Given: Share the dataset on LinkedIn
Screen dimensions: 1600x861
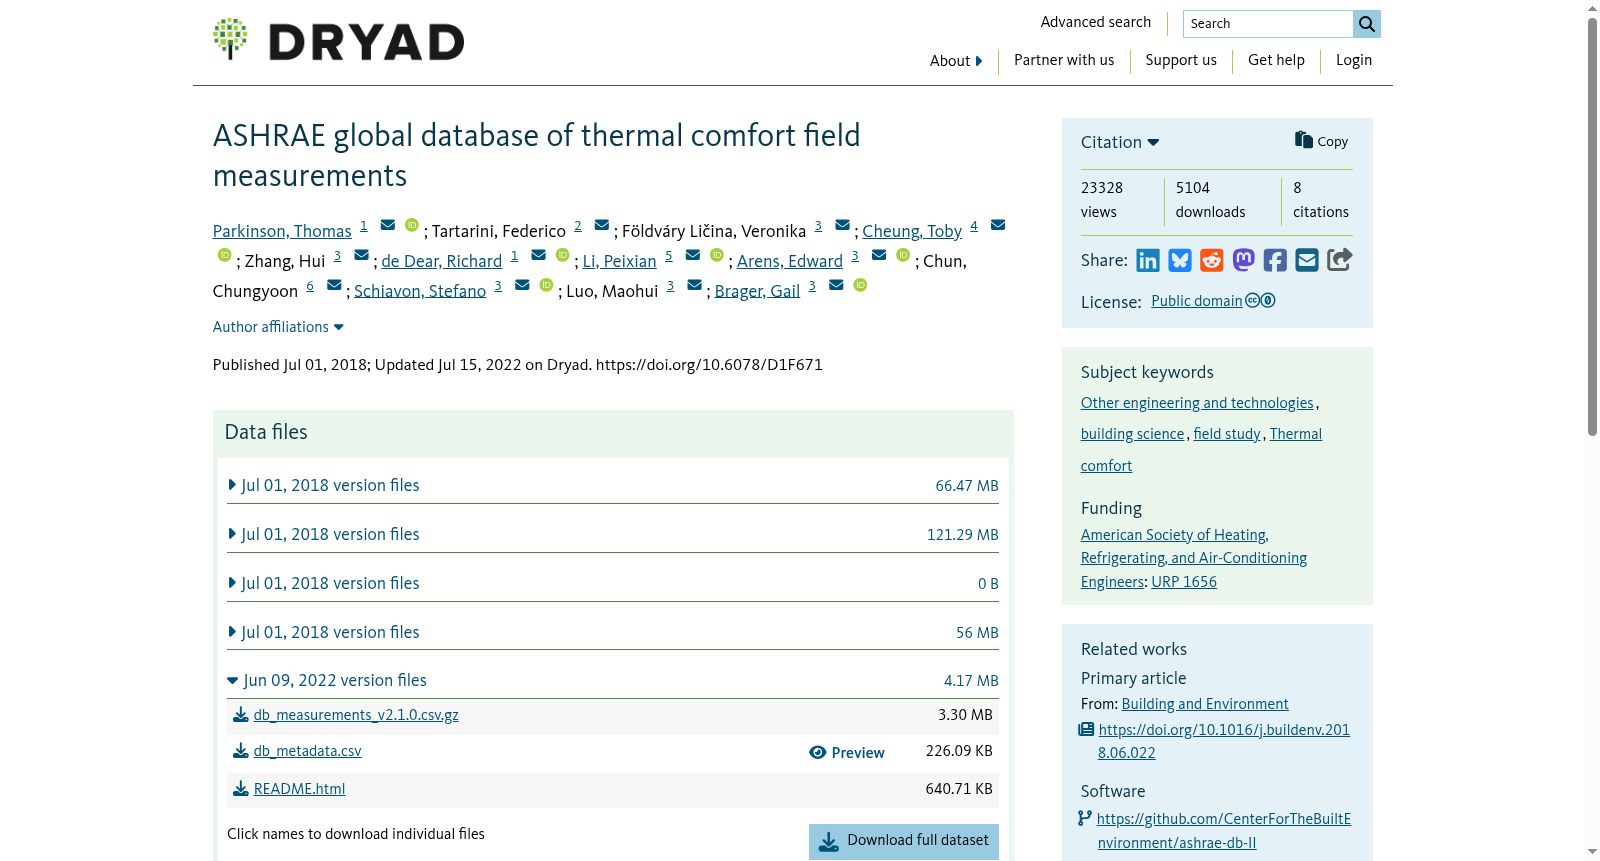Looking at the screenshot, I should pyautogui.click(x=1148, y=261).
